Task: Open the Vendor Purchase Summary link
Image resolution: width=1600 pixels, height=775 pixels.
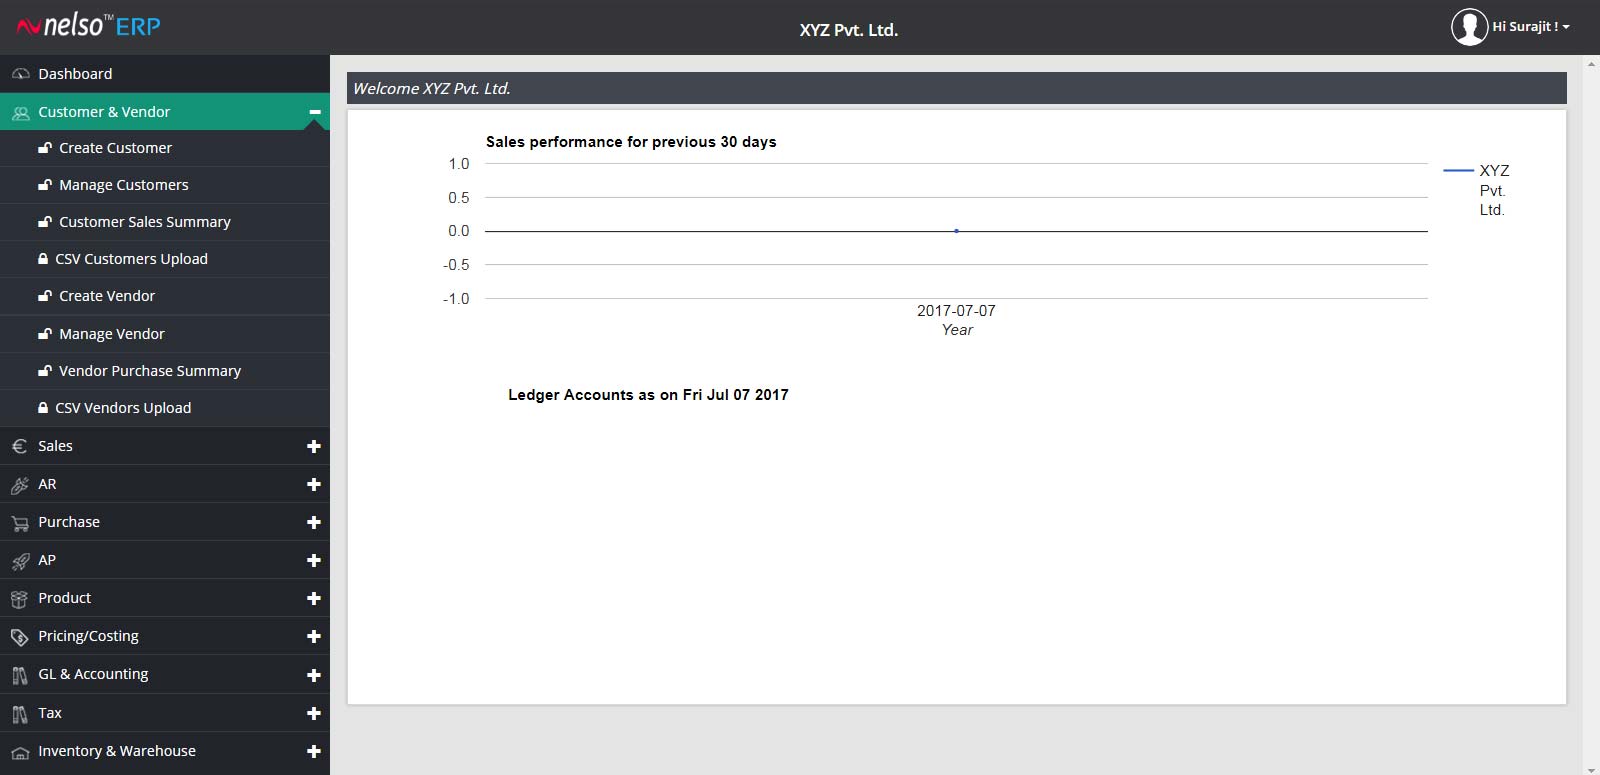Action: [150, 371]
